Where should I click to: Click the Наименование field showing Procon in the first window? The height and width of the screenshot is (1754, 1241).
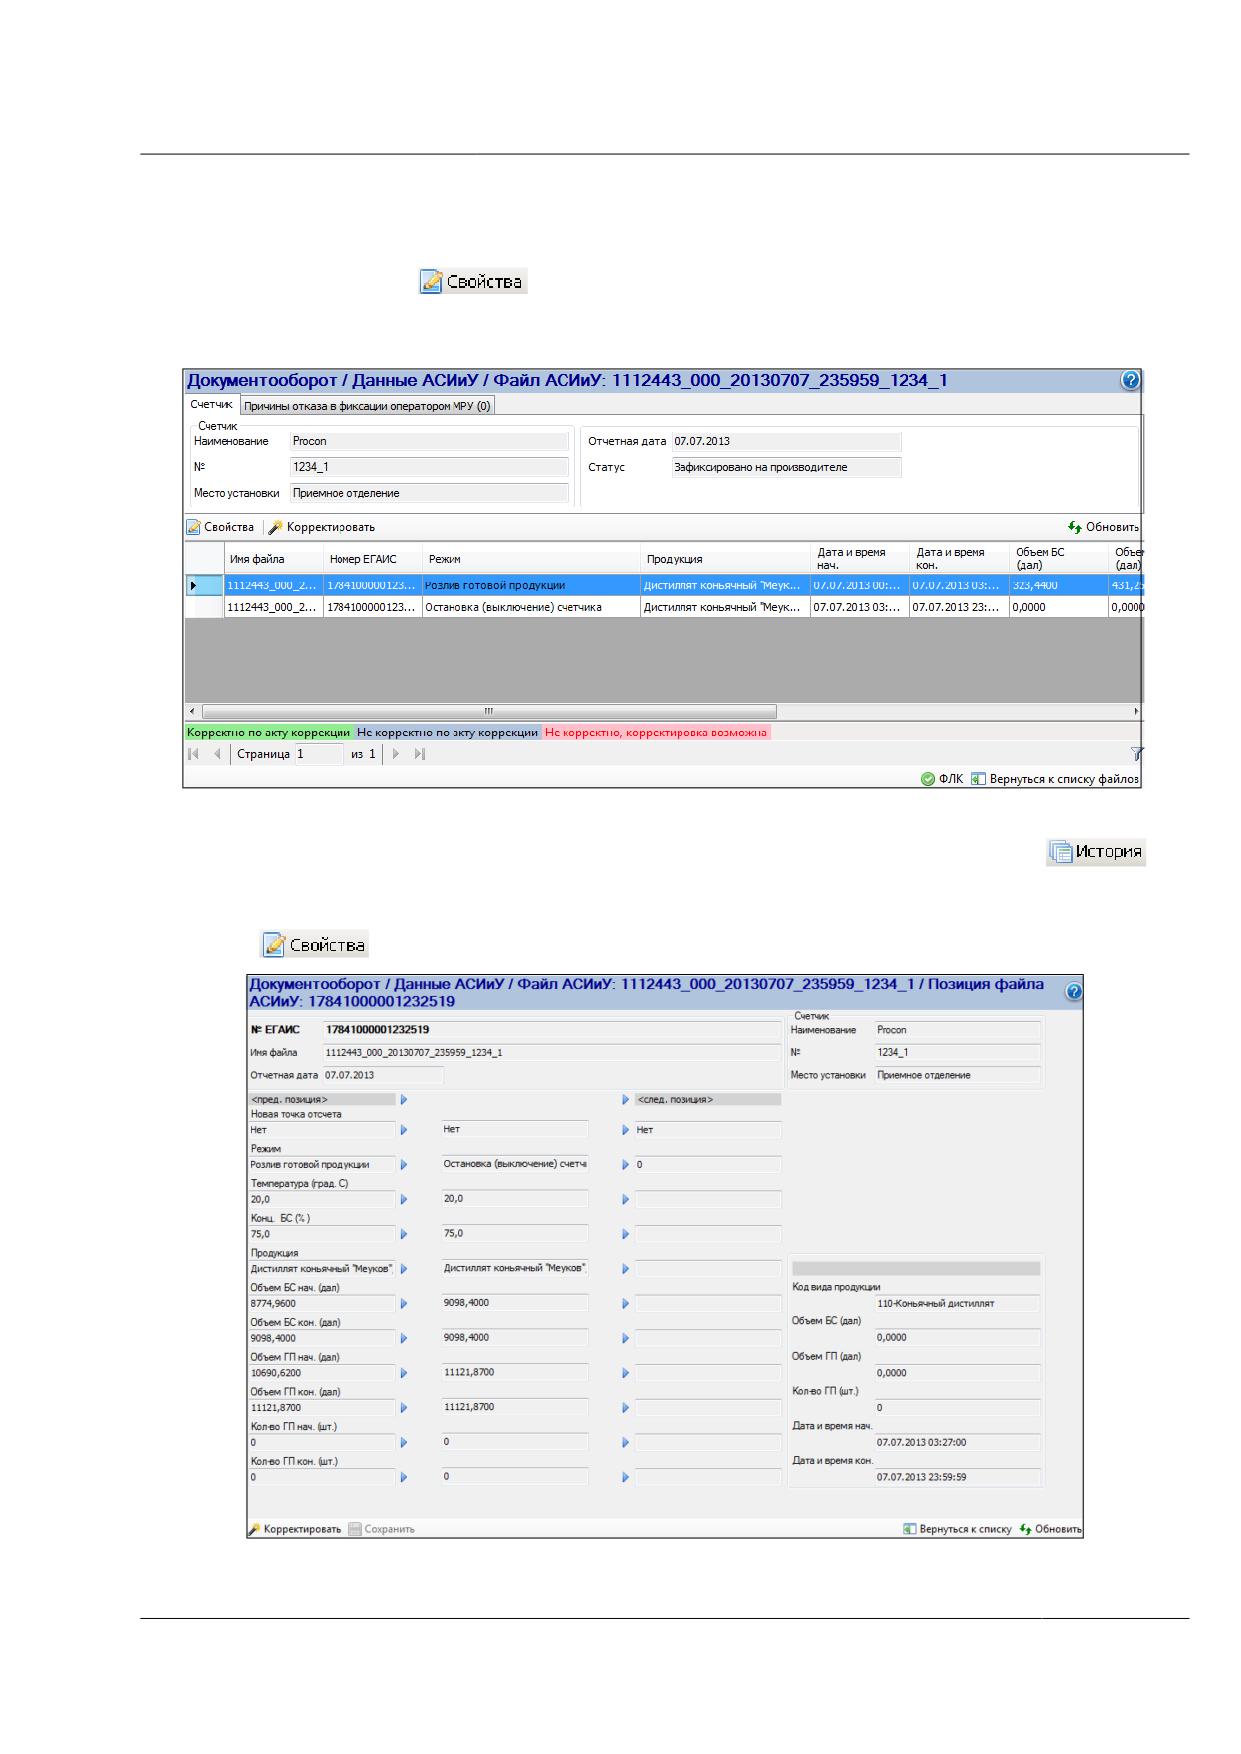[x=429, y=441]
